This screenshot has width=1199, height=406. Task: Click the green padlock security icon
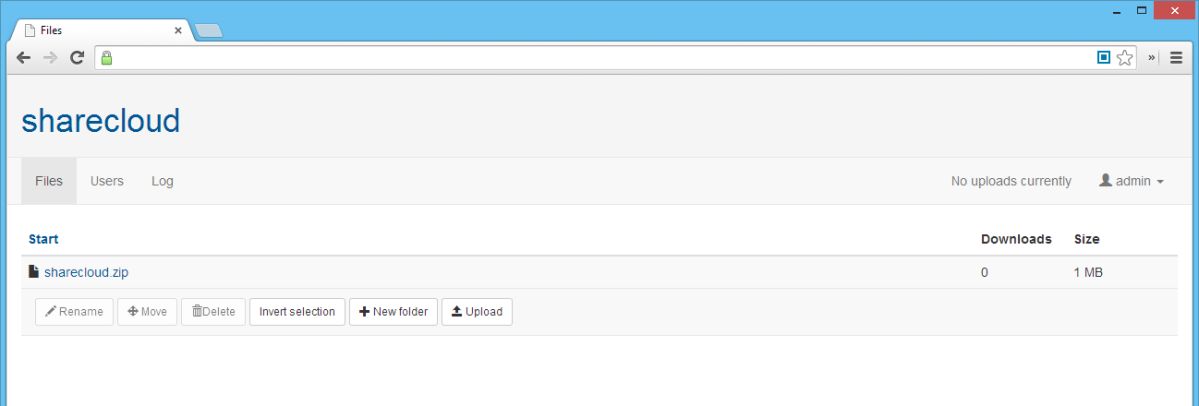(106, 58)
